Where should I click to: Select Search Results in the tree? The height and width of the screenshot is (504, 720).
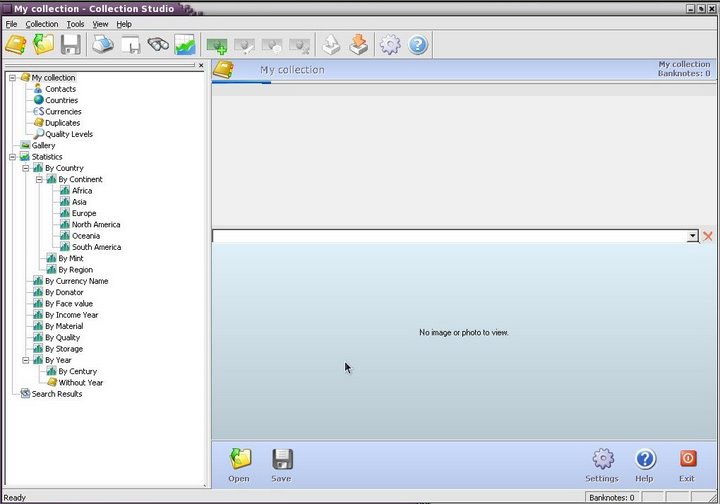pyautogui.click(x=56, y=394)
